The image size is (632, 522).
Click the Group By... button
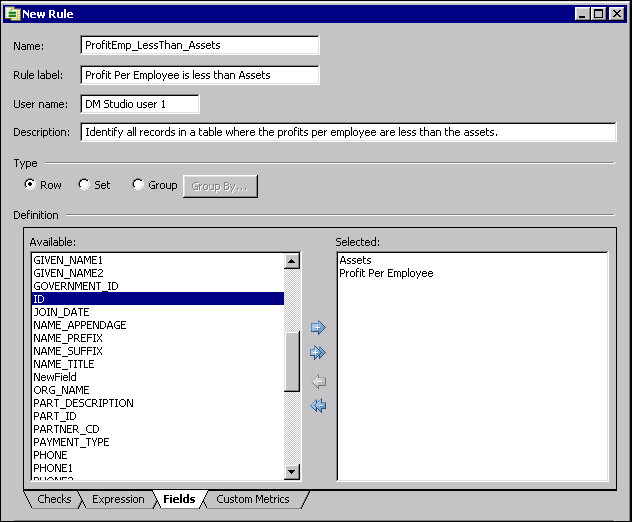click(220, 185)
